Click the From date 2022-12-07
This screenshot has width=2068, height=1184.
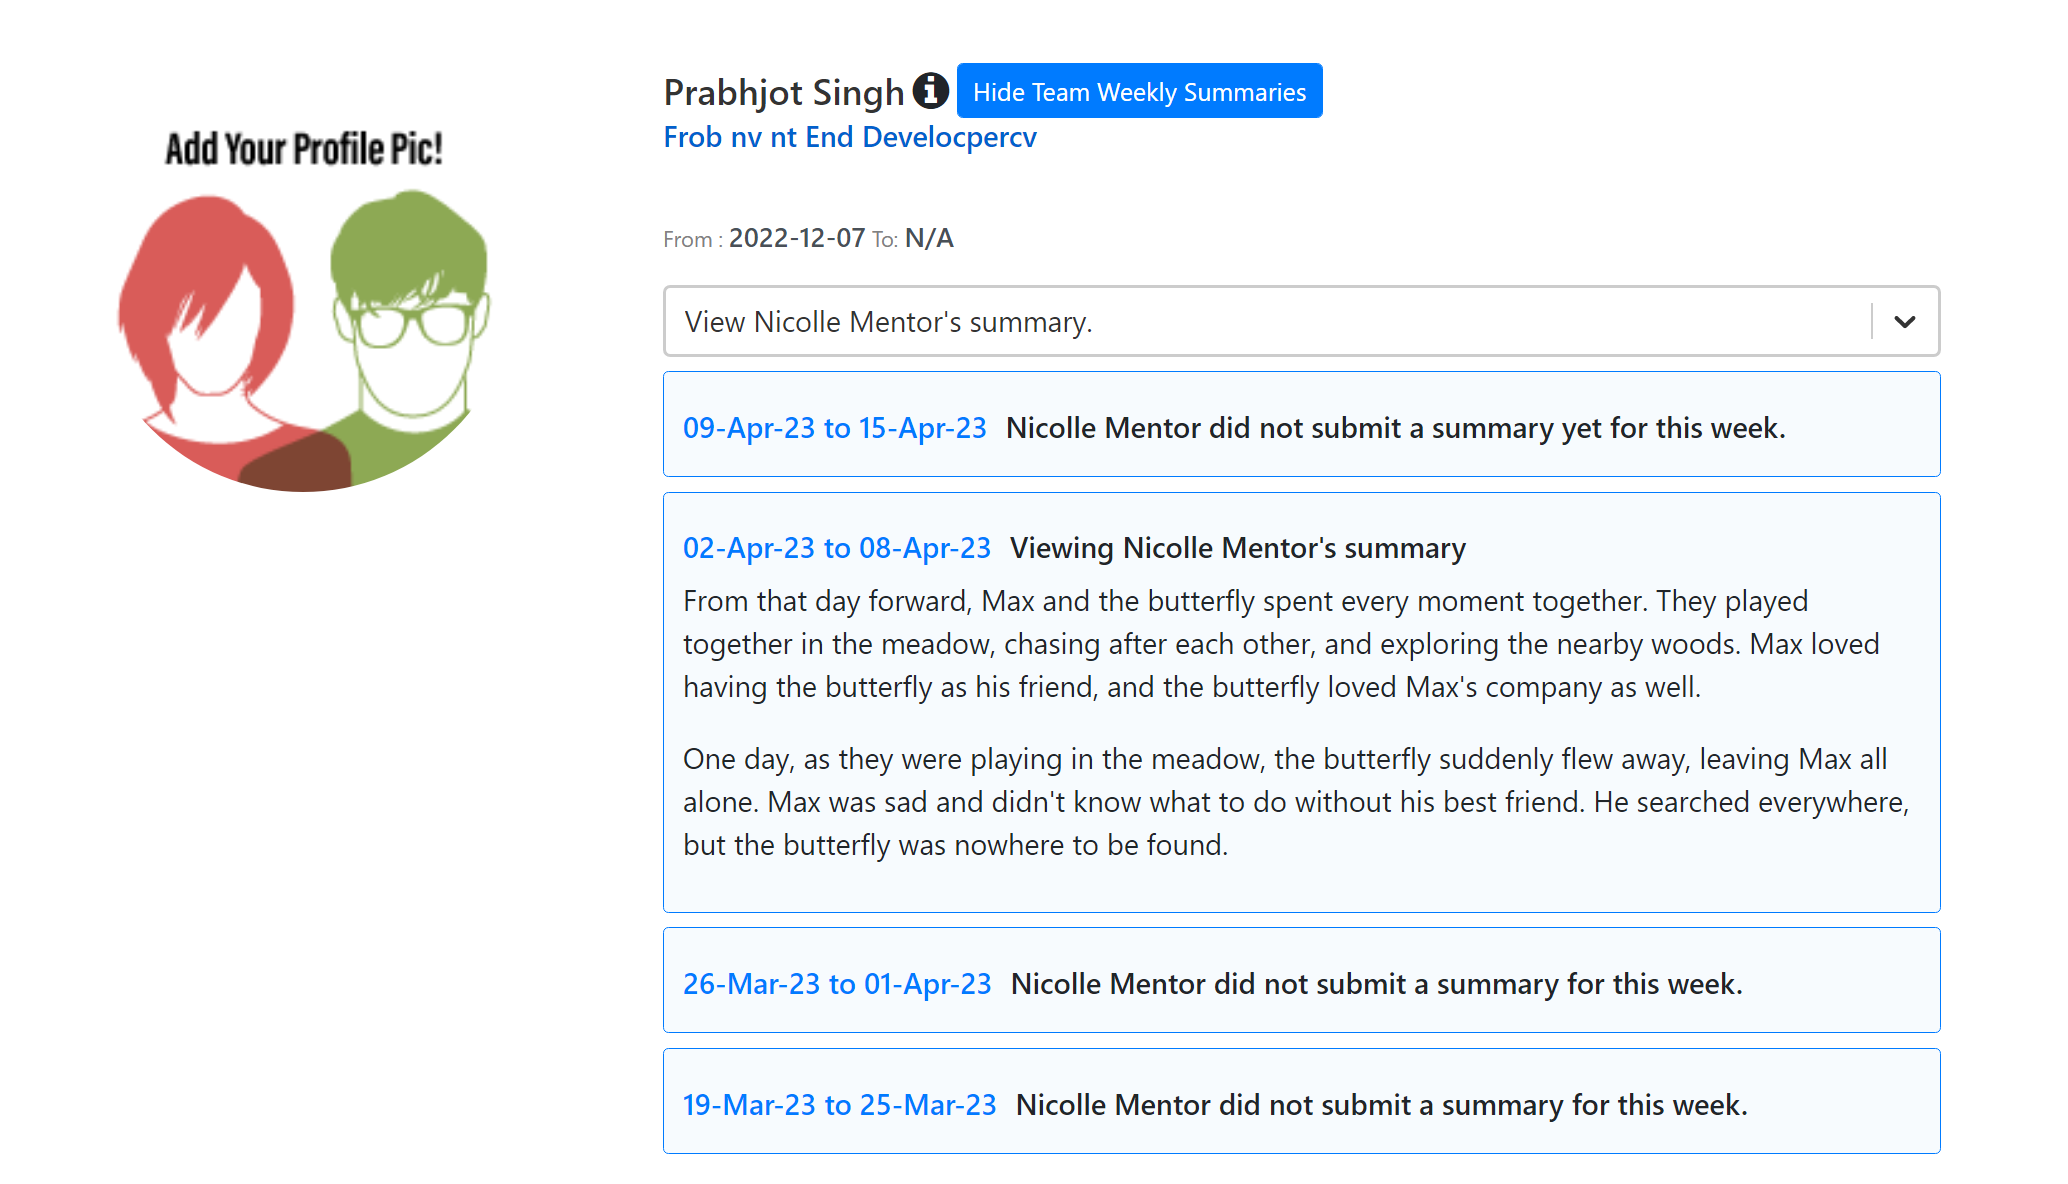click(797, 238)
